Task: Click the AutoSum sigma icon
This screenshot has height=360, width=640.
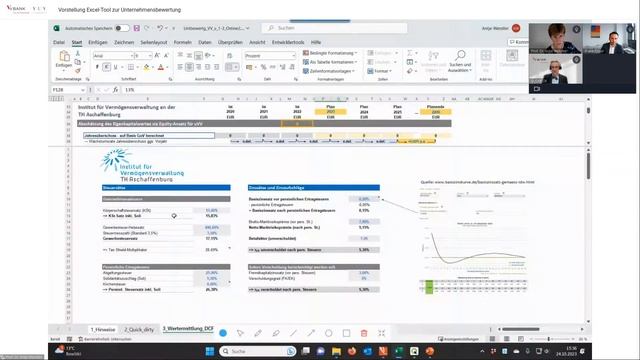Action: coord(410,53)
